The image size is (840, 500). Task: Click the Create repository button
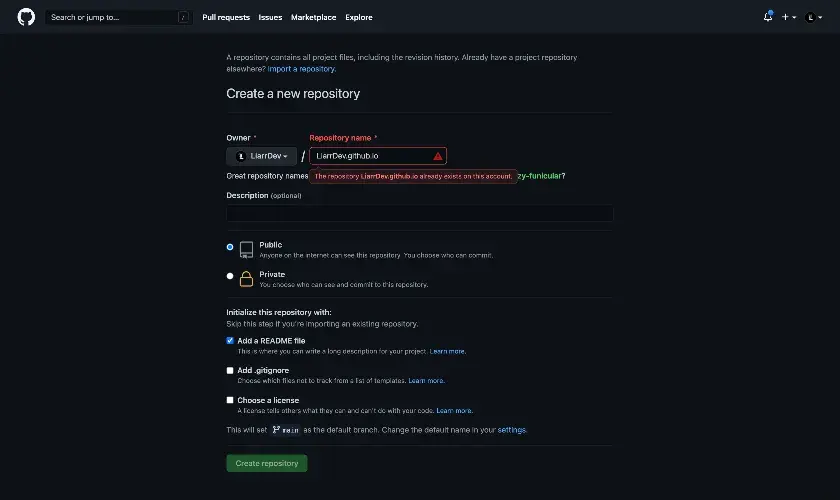click(x=267, y=464)
